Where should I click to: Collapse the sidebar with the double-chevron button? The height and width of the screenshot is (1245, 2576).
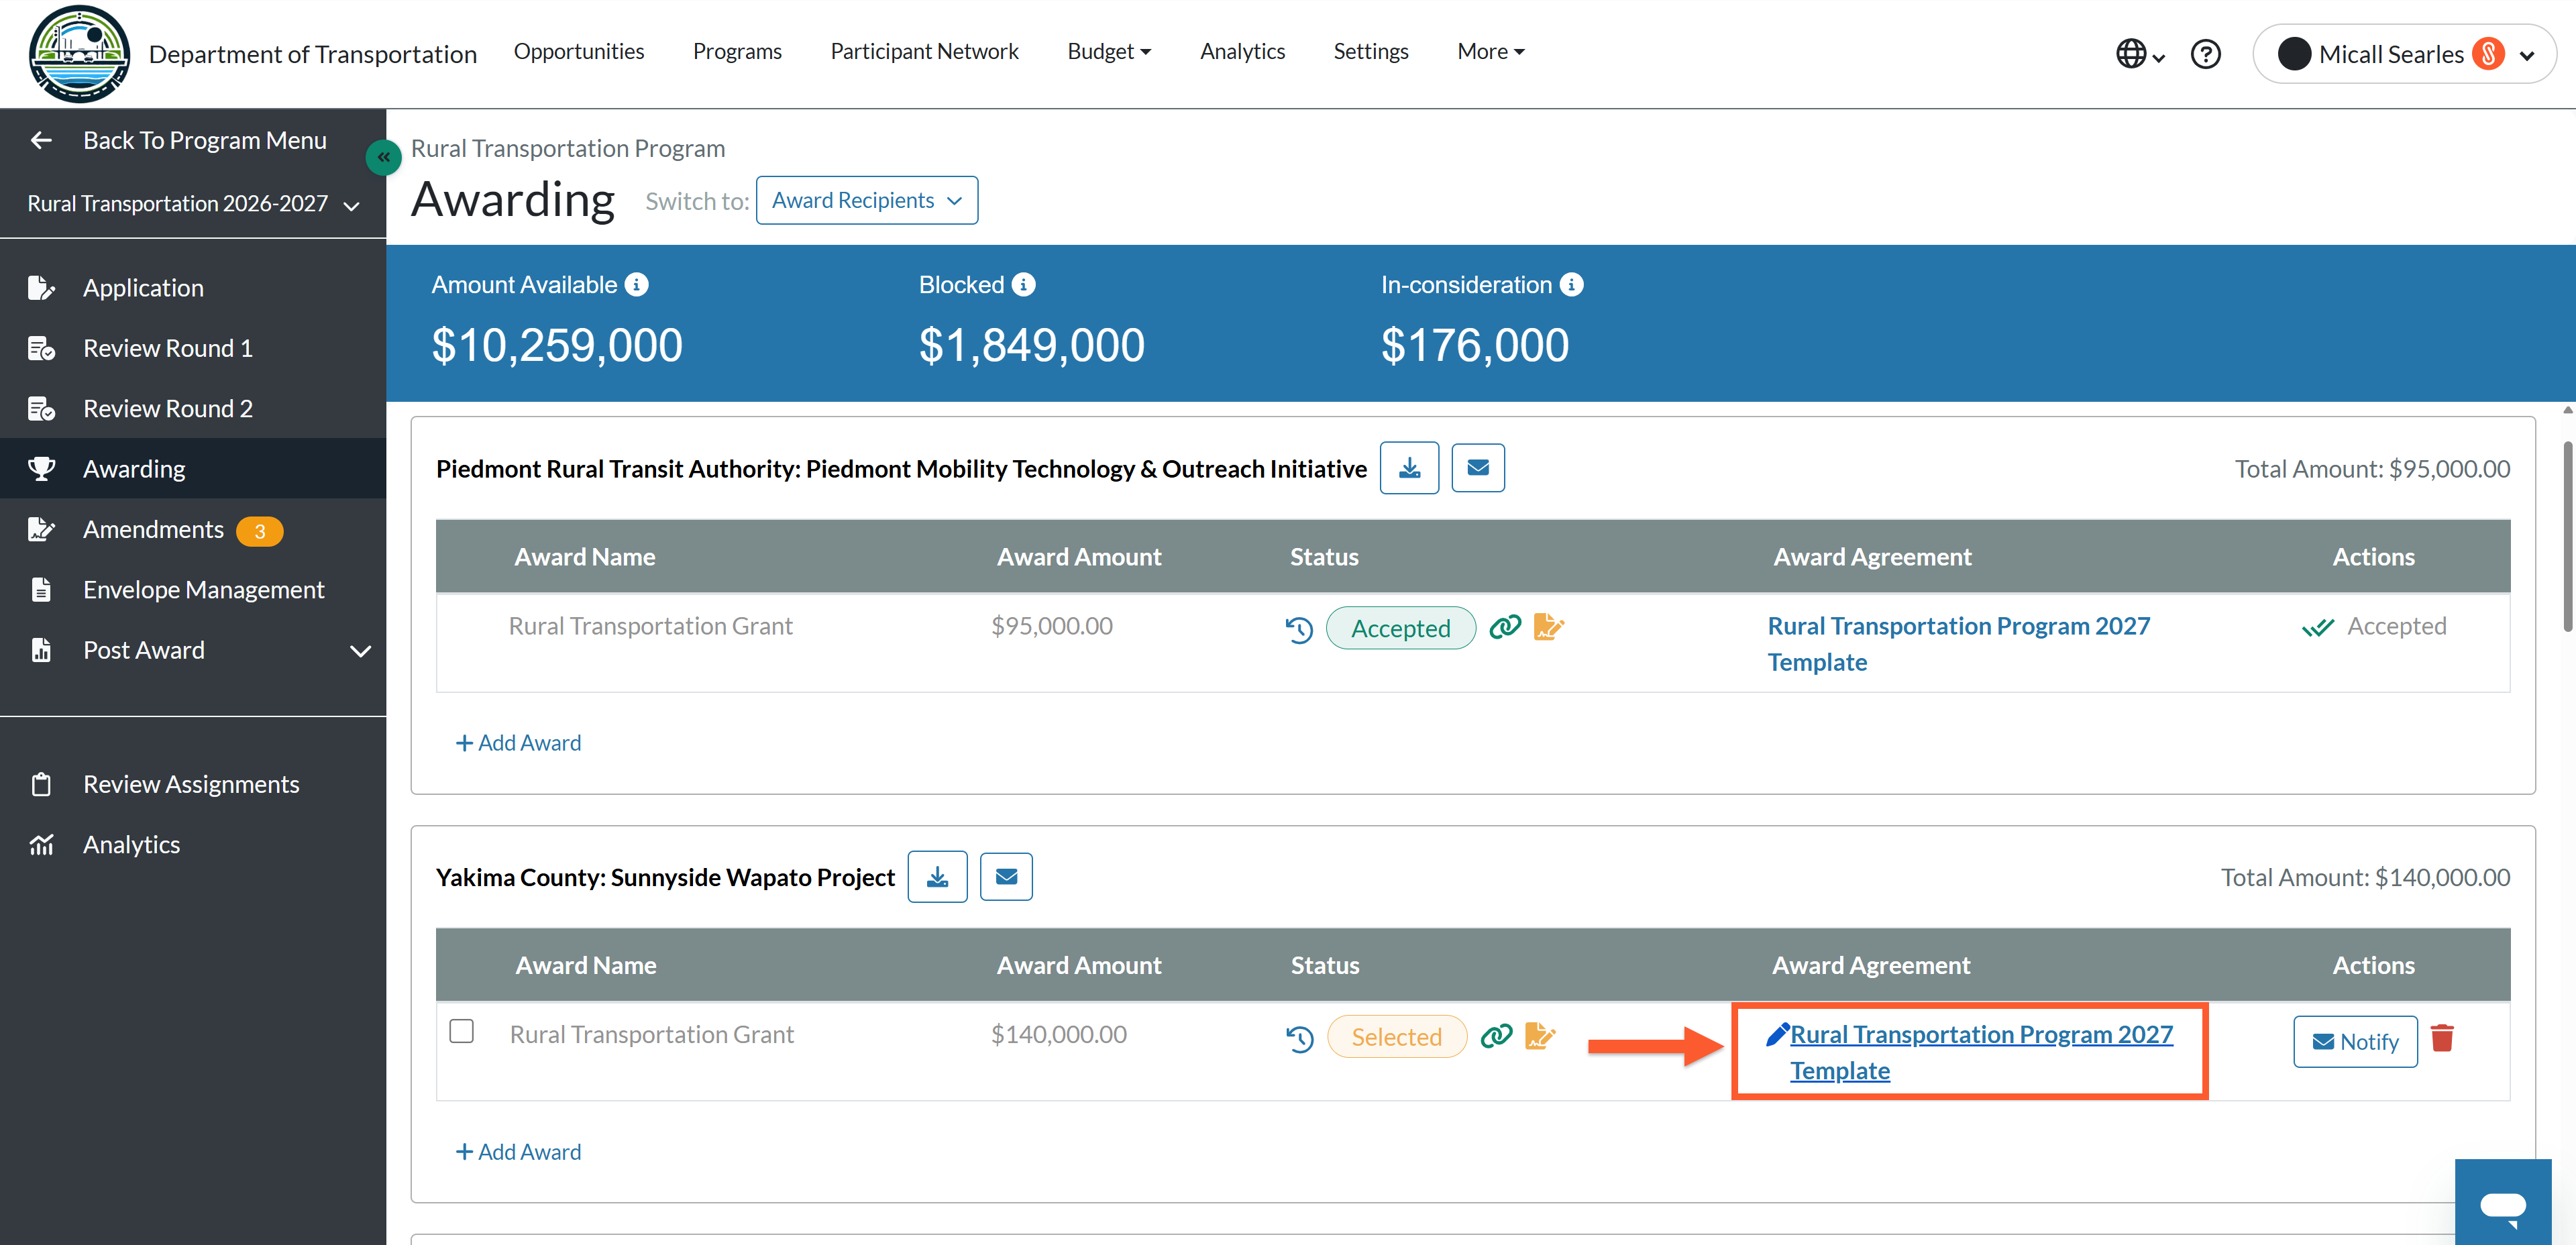[383, 157]
